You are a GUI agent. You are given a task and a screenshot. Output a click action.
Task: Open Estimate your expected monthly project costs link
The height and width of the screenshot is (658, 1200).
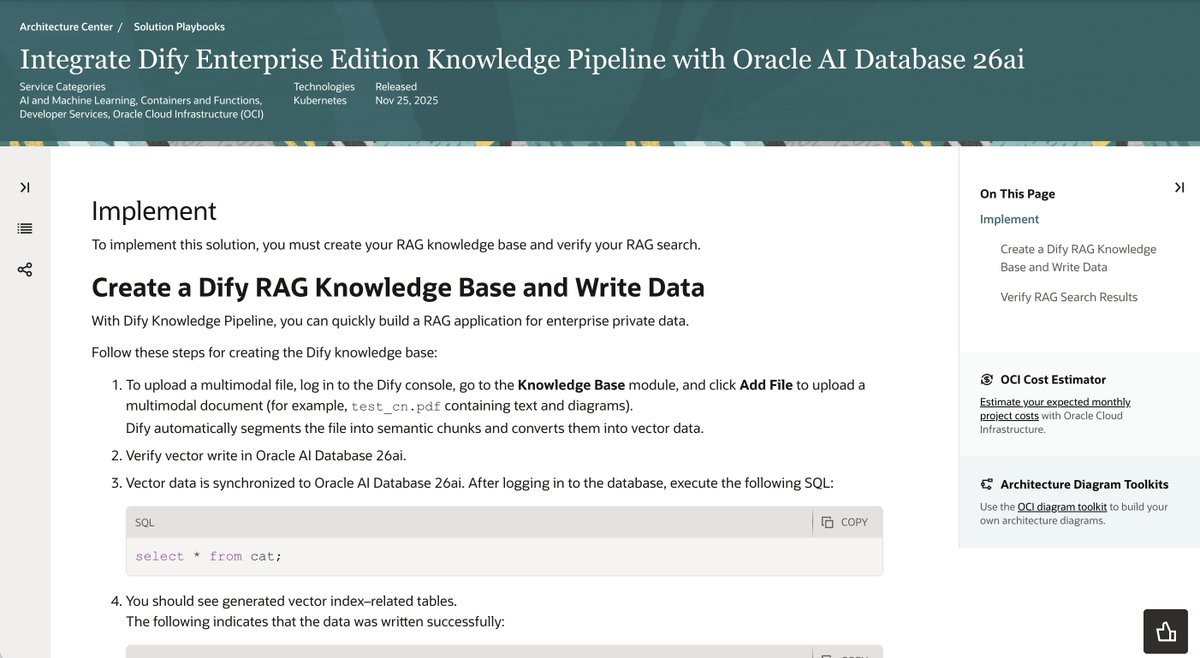[1055, 408]
